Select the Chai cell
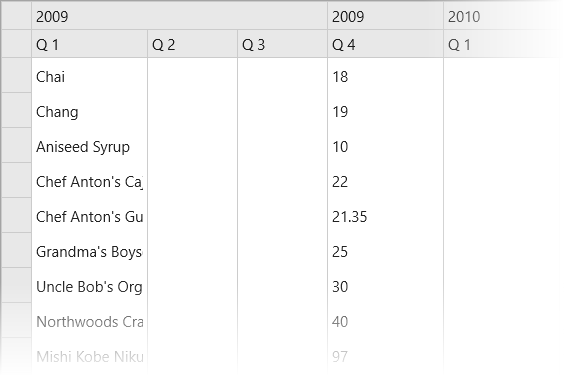Image resolution: width=564 pixels, height=376 pixels. pyautogui.click(x=90, y=77)
